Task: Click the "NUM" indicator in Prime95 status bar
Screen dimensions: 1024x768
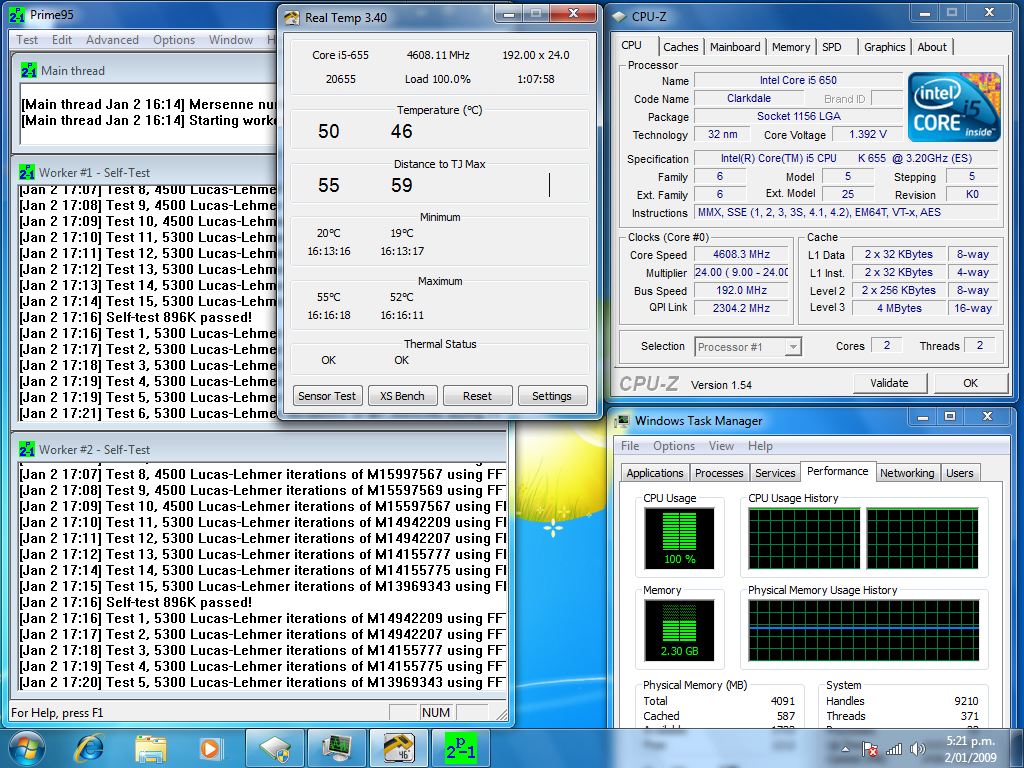Action: (436, 712)
